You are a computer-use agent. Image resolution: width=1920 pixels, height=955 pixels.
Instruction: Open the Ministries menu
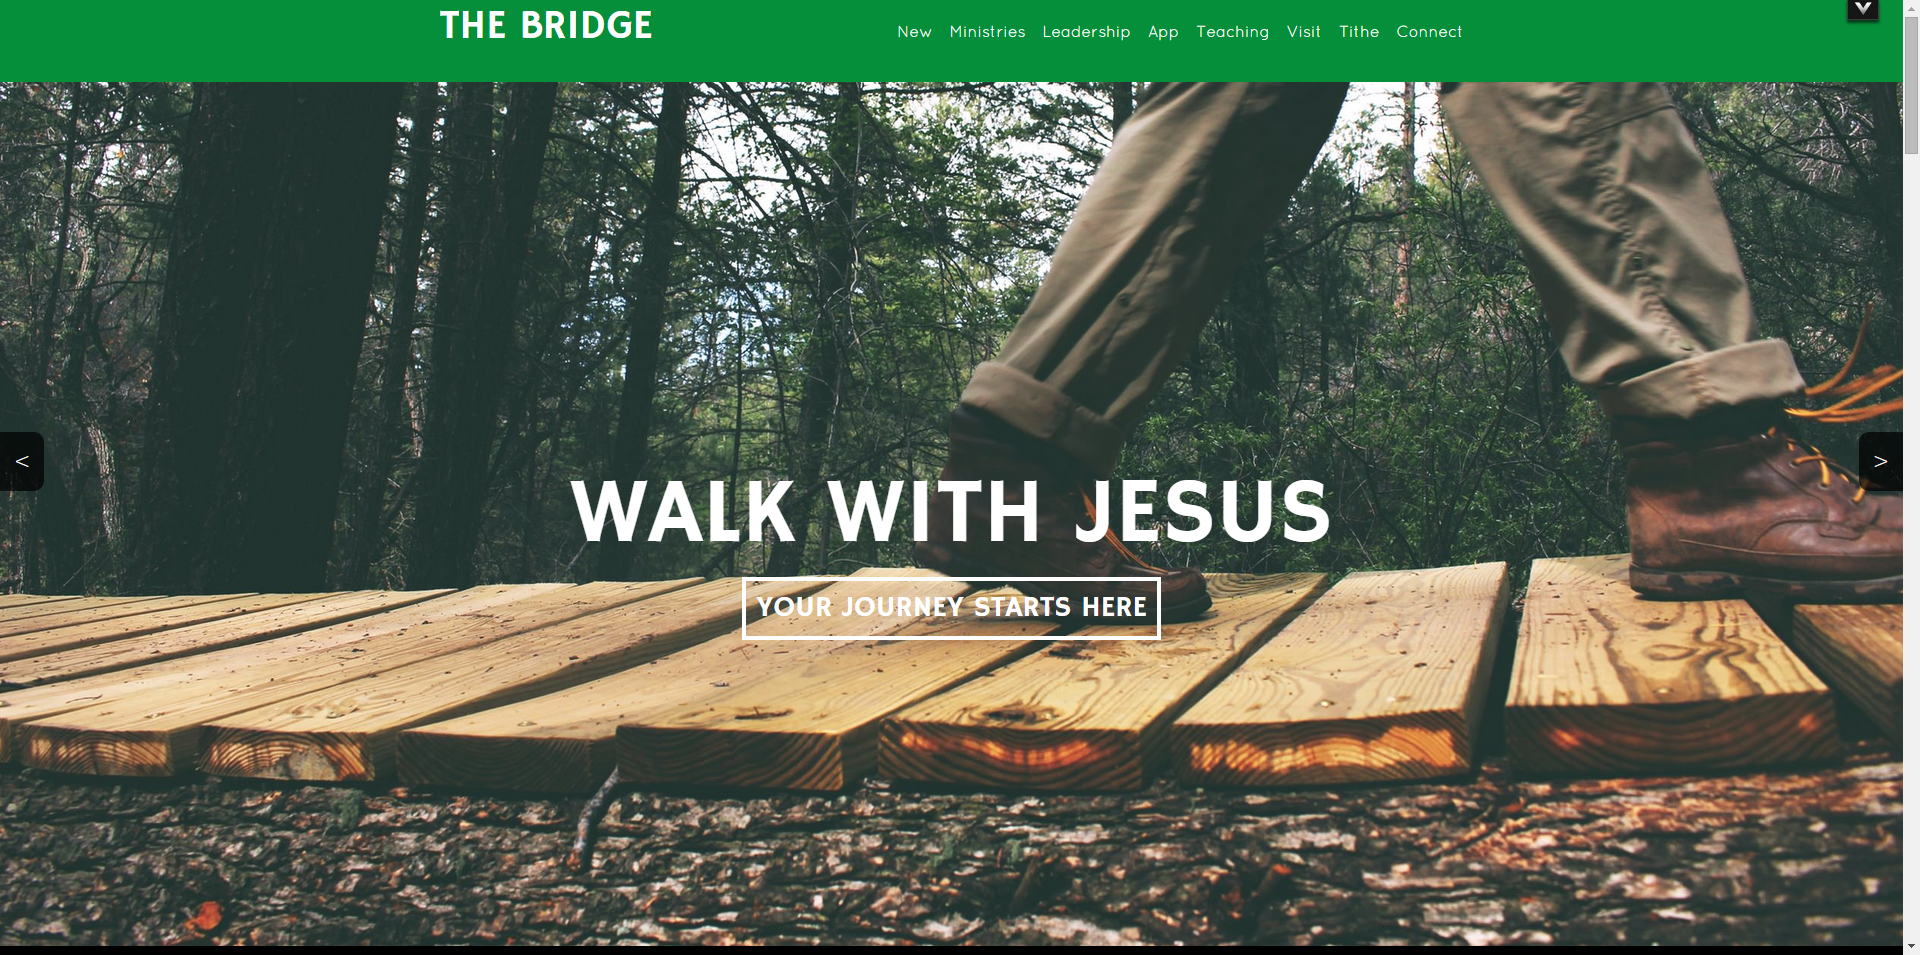coord(987,32)
